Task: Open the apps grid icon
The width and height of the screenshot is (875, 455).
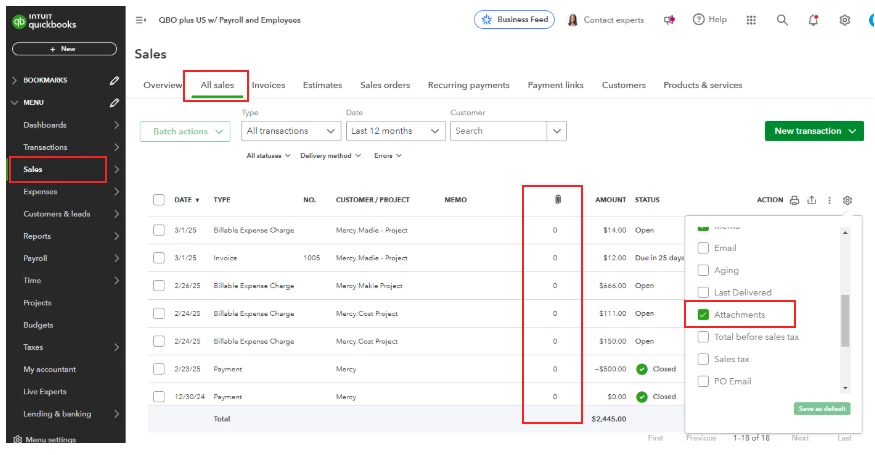Action: (751, 20)
